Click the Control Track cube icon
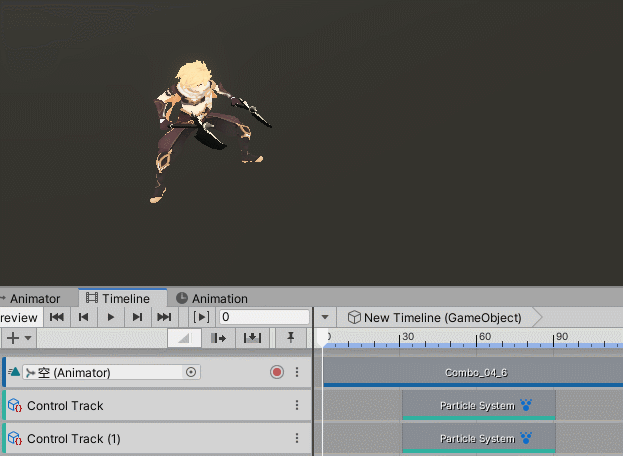This screenshot has width=623, height=456. [x=15, y=405]
